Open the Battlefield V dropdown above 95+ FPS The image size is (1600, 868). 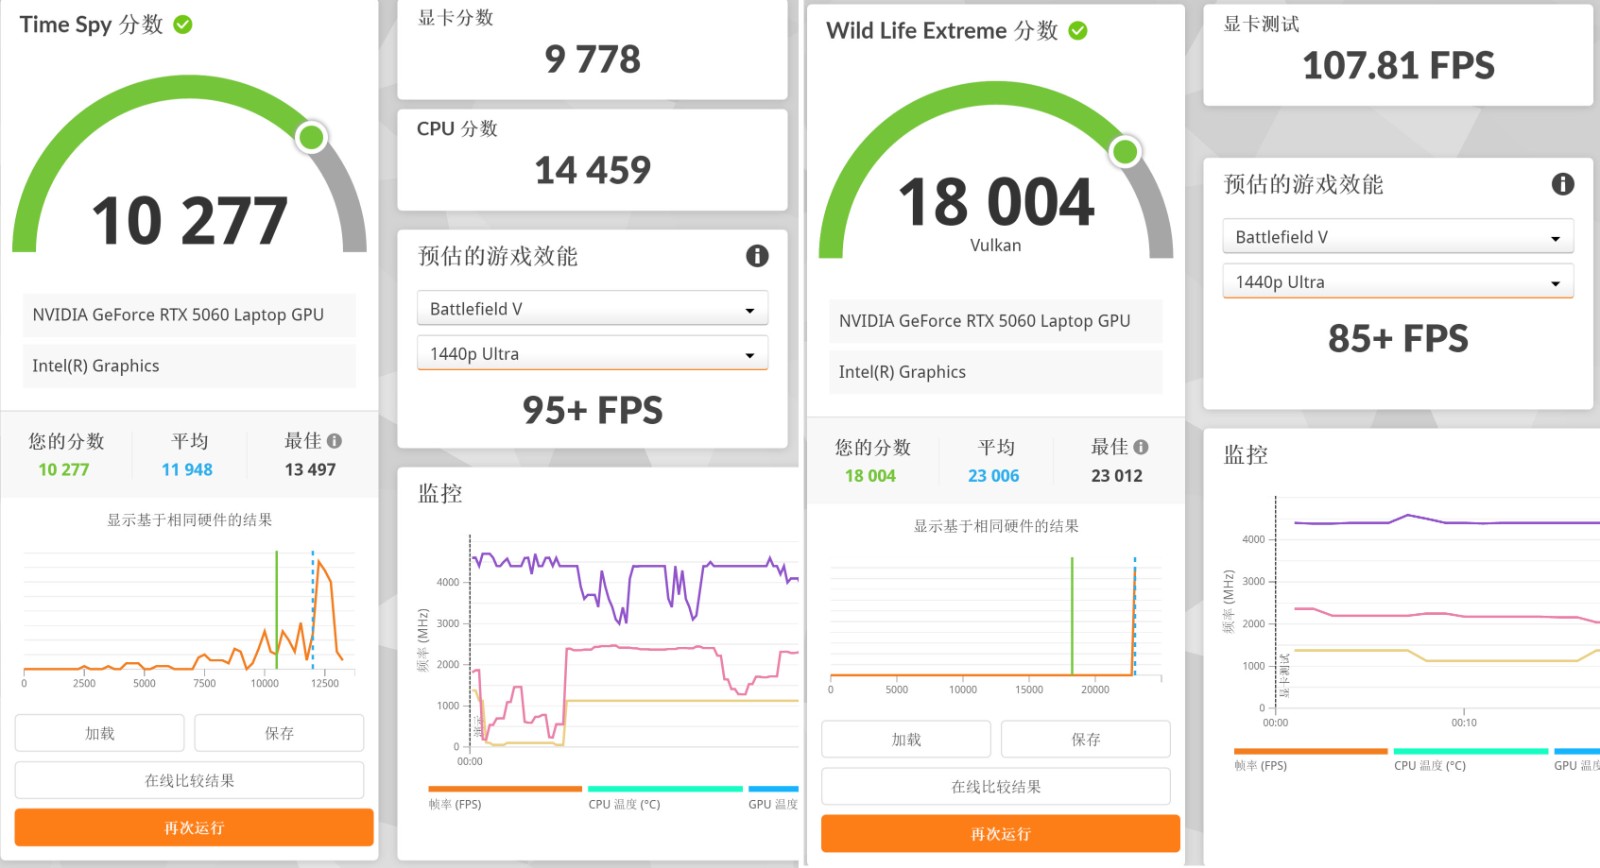(592, 309)
